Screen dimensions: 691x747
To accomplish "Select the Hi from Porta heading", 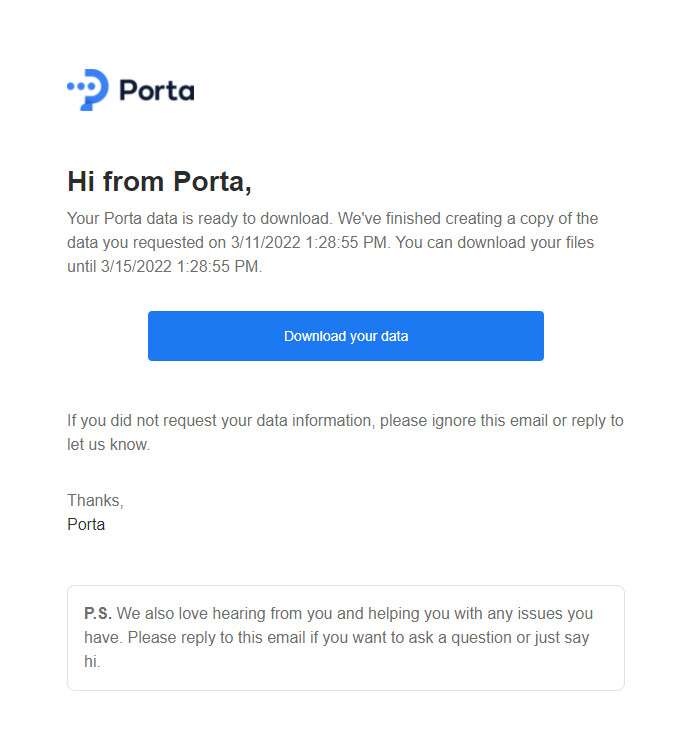I will coord(159,182).
